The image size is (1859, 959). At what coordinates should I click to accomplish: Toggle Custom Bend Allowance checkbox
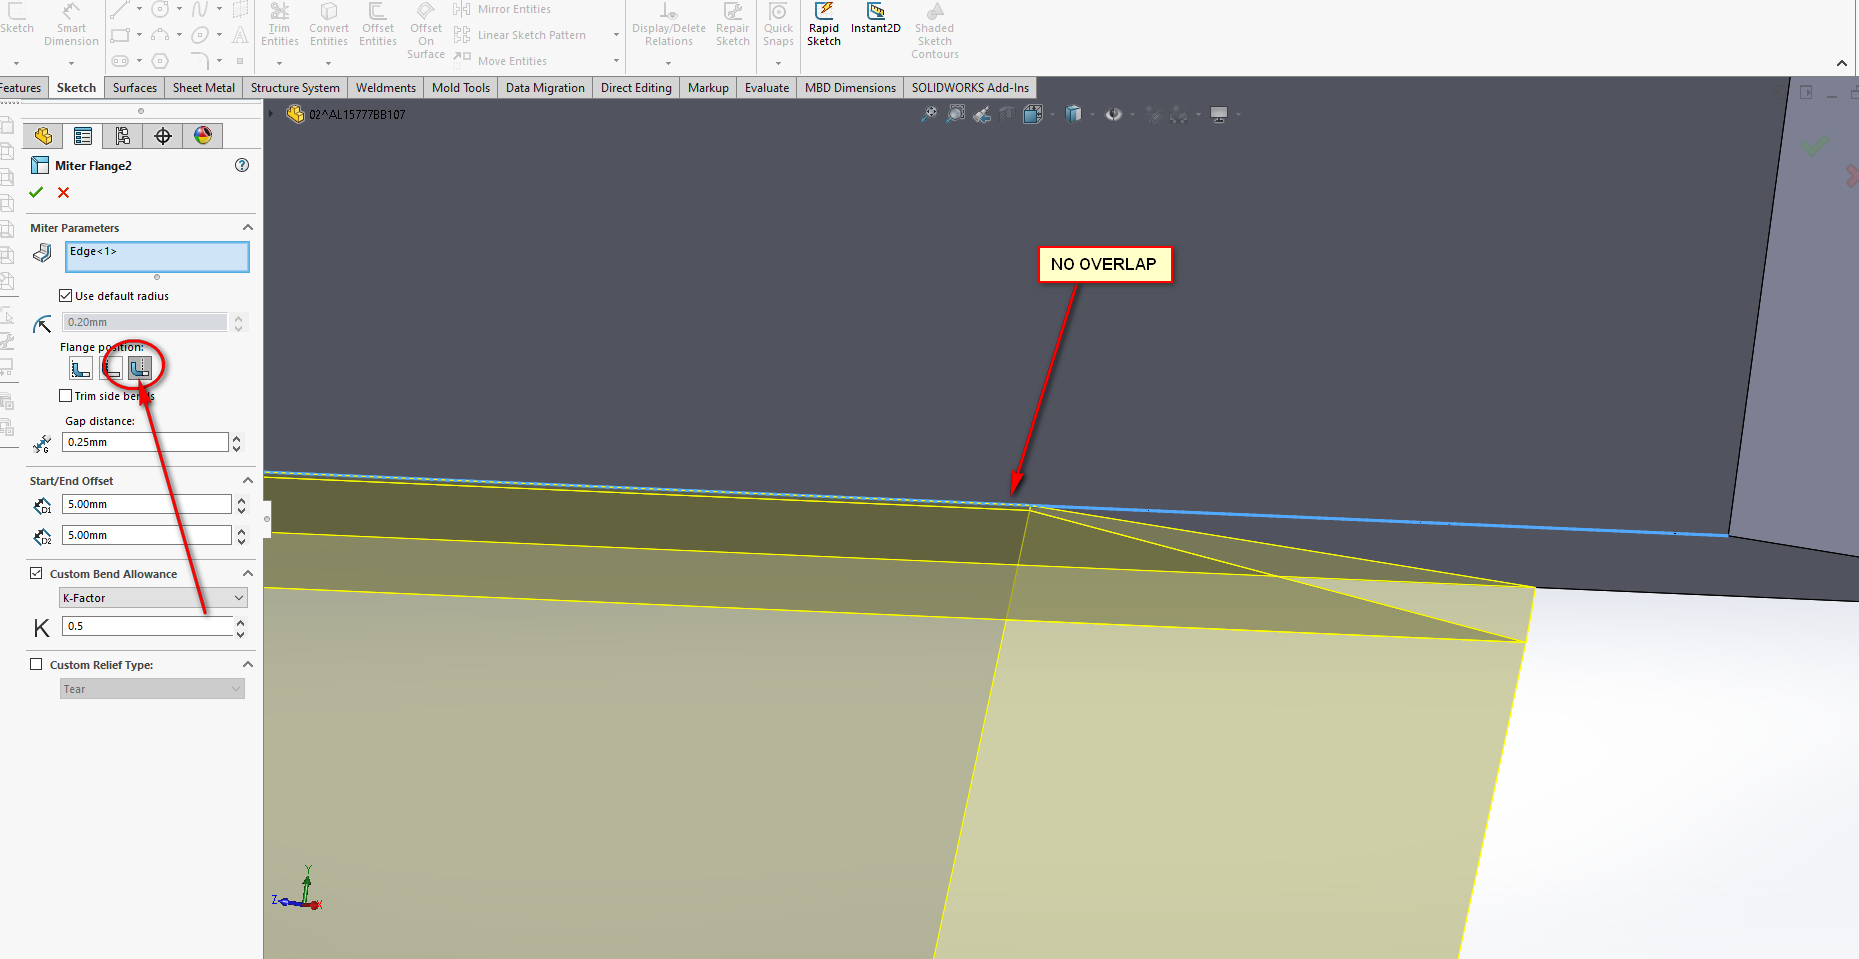click(x=37, y=573)
